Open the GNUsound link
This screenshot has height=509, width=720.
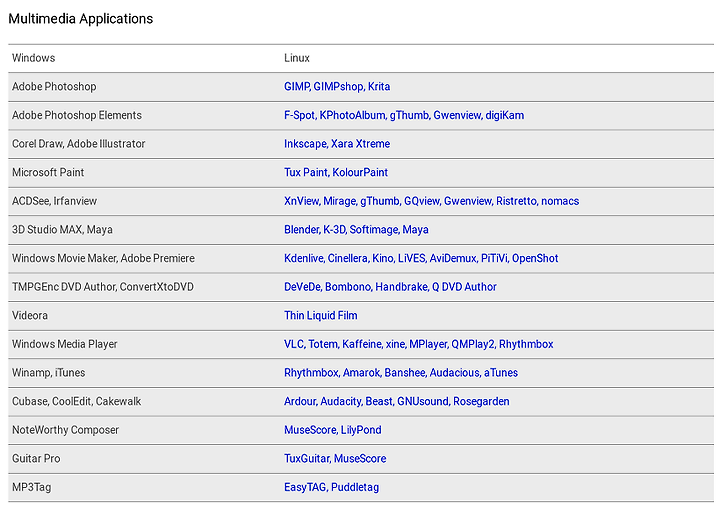coord(422,401)
